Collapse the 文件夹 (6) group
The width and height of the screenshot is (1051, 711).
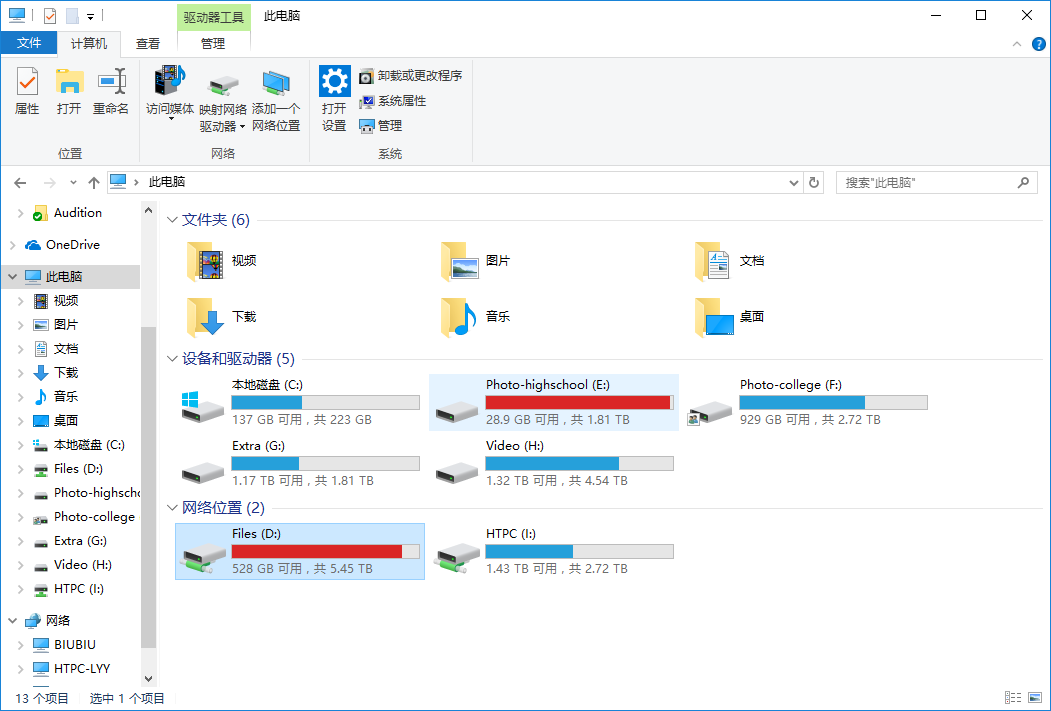172,220
